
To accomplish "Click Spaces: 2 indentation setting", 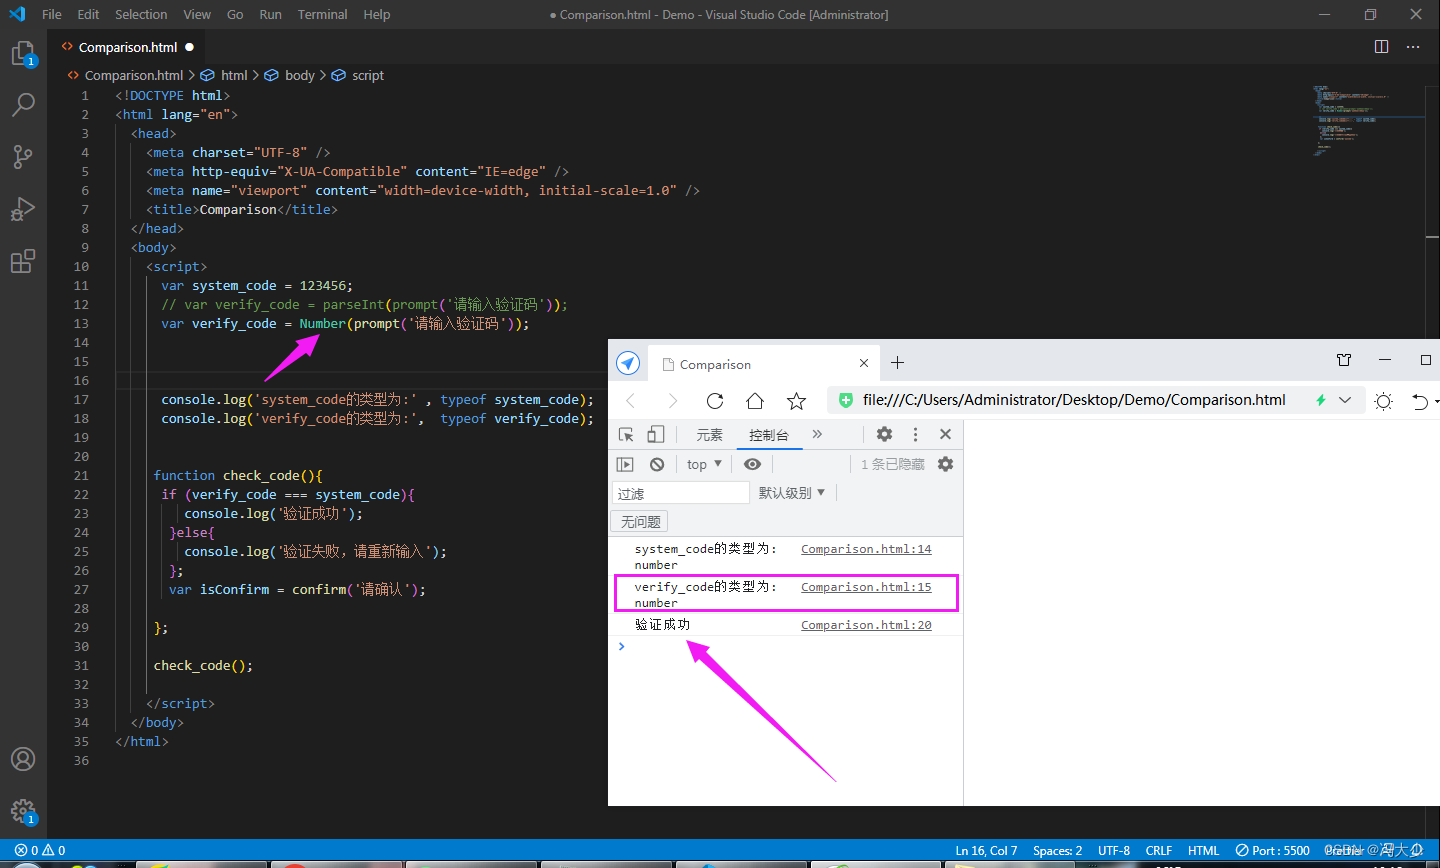I will pos(1057,850).
